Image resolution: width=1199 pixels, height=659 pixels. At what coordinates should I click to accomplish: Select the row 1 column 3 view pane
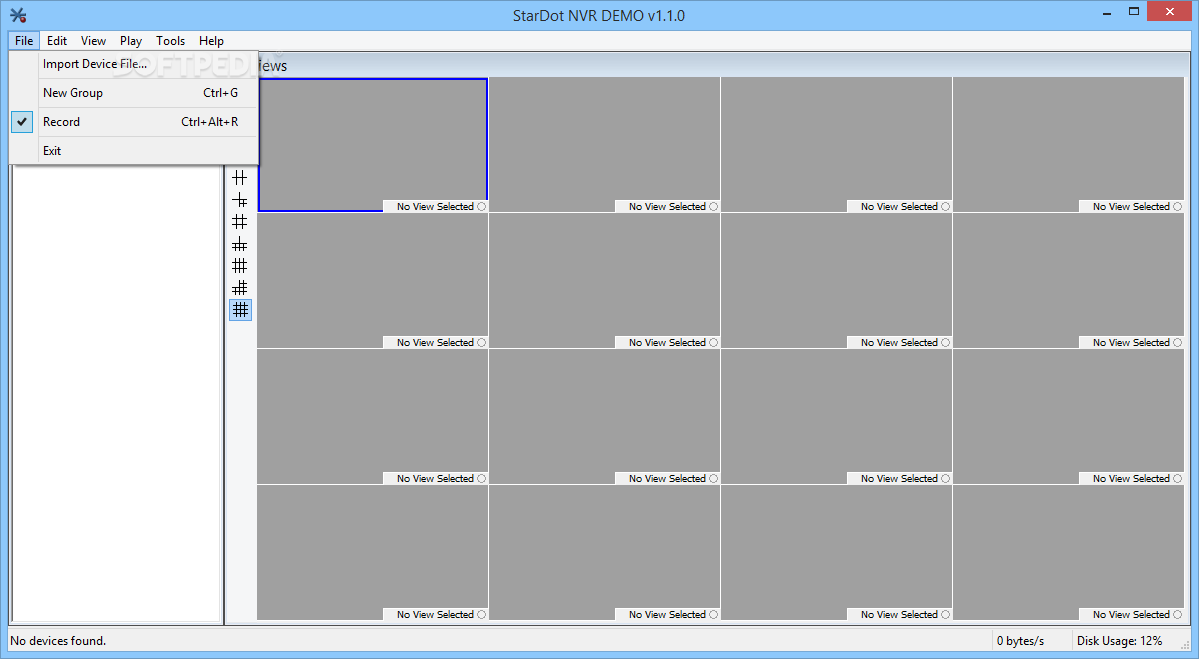[837, 144]
